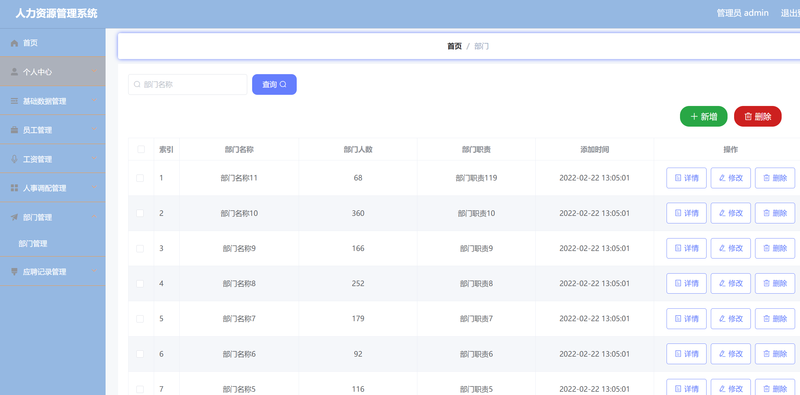Screen dimensions: 800x395
Task: Click the home icon beside 首页 in sidebar
Action: coord(14,43)
